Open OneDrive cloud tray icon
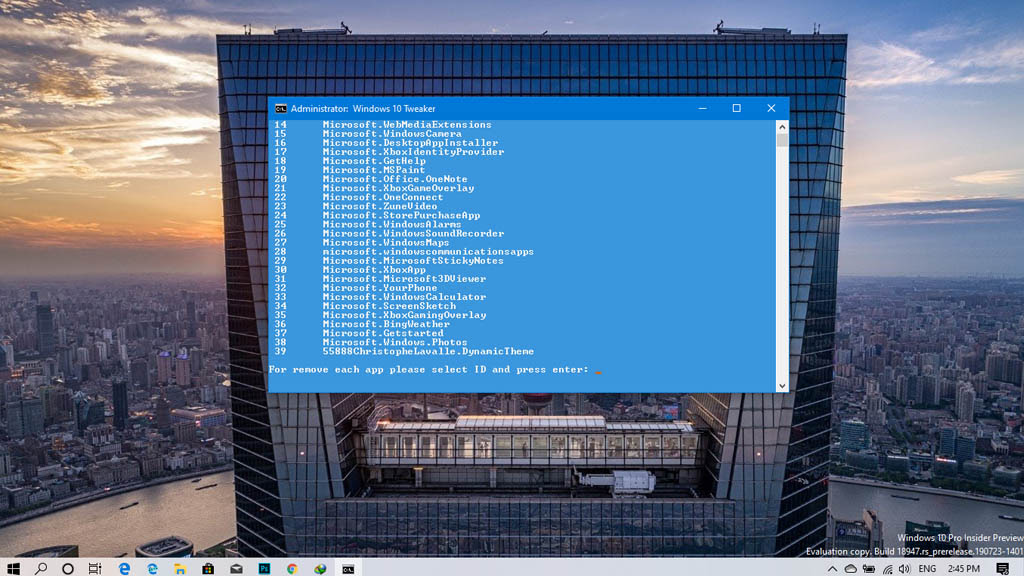Image resolution: width=1024 pixels, height=576 pixels. pyautogui.click(x=850, y=569)
